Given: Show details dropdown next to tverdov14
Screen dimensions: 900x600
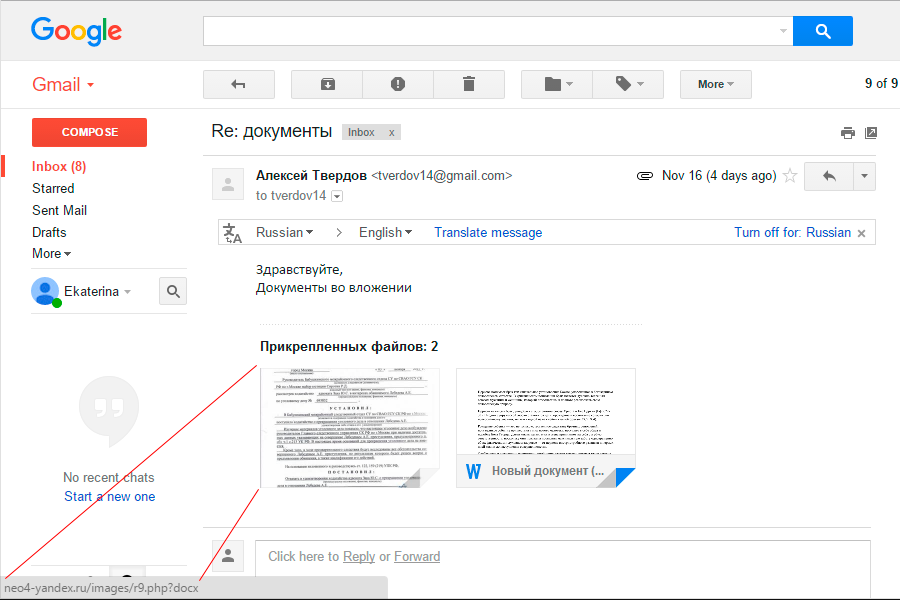Looking at the screenshot, I should (x=338, y=196).
